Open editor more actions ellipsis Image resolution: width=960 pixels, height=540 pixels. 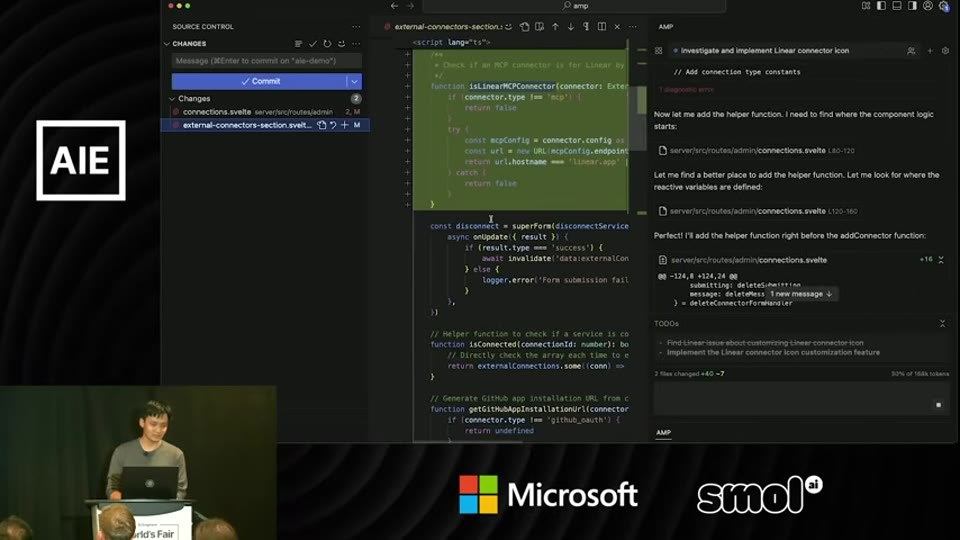pos(632,27)
